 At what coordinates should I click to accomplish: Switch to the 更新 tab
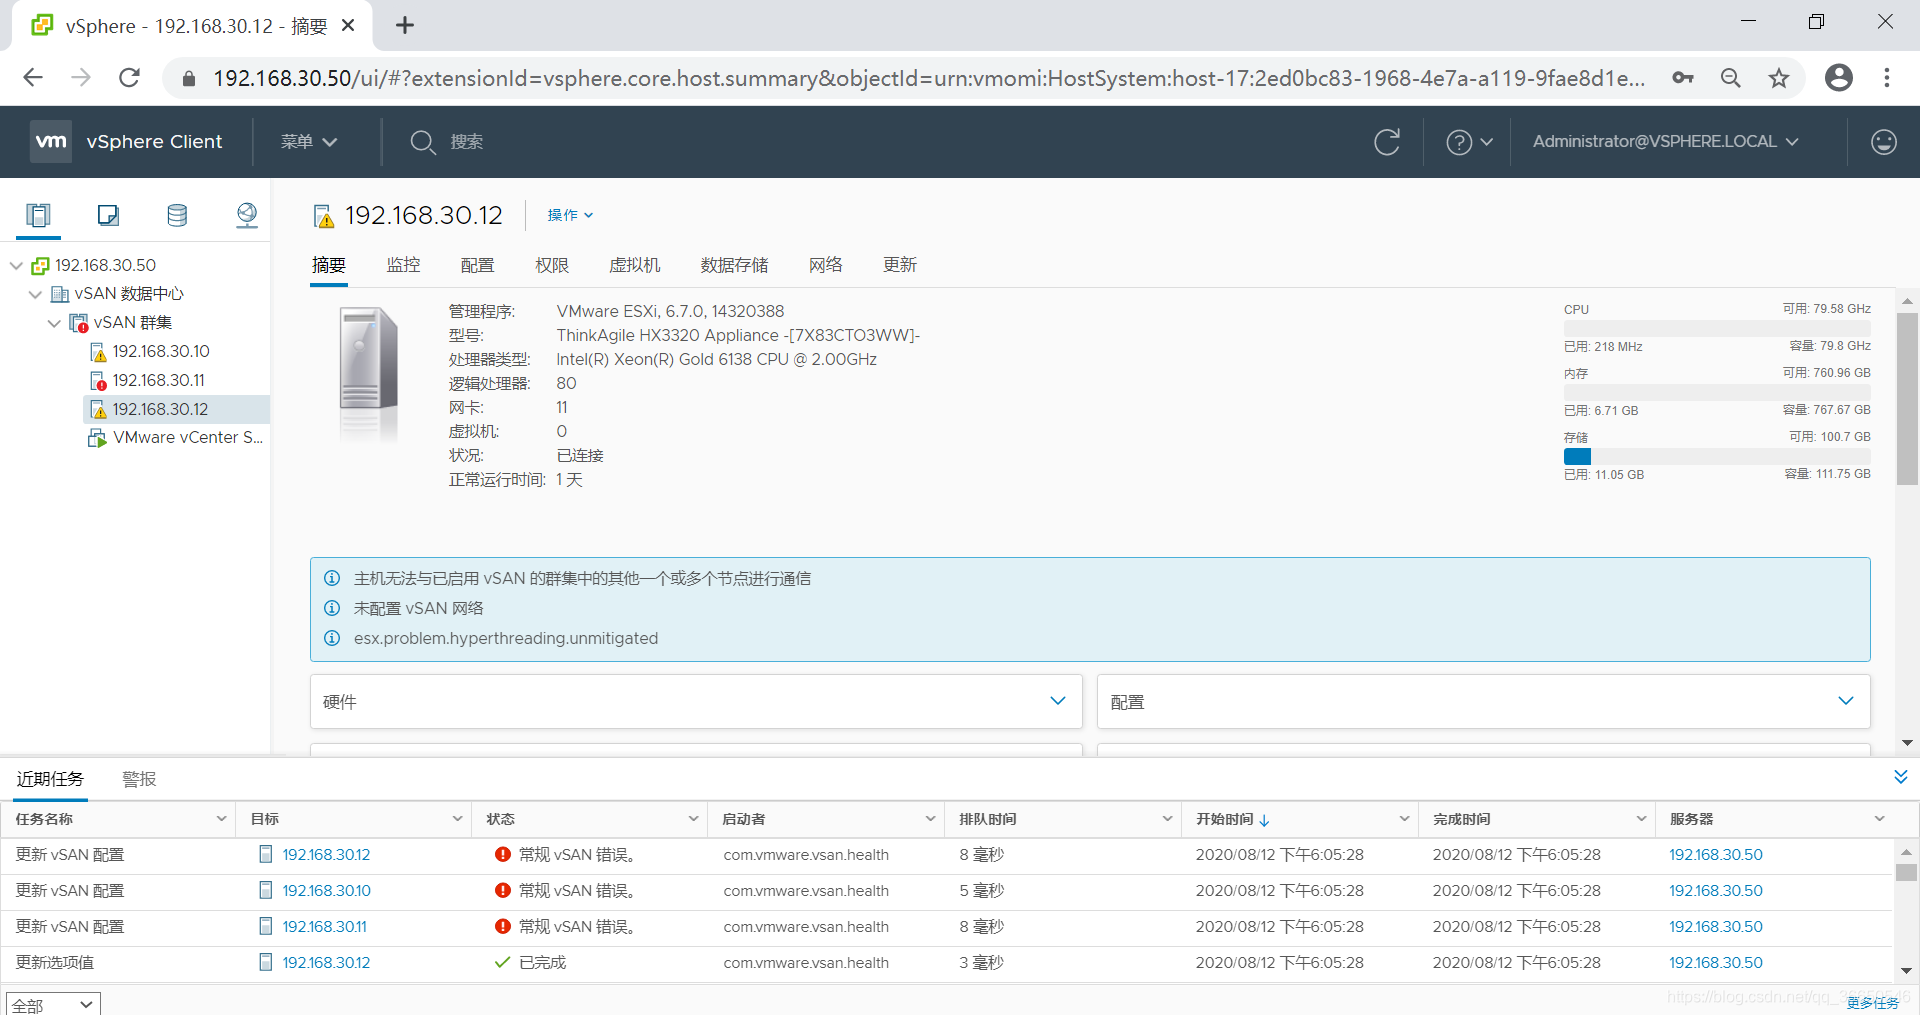coord(899,265)
